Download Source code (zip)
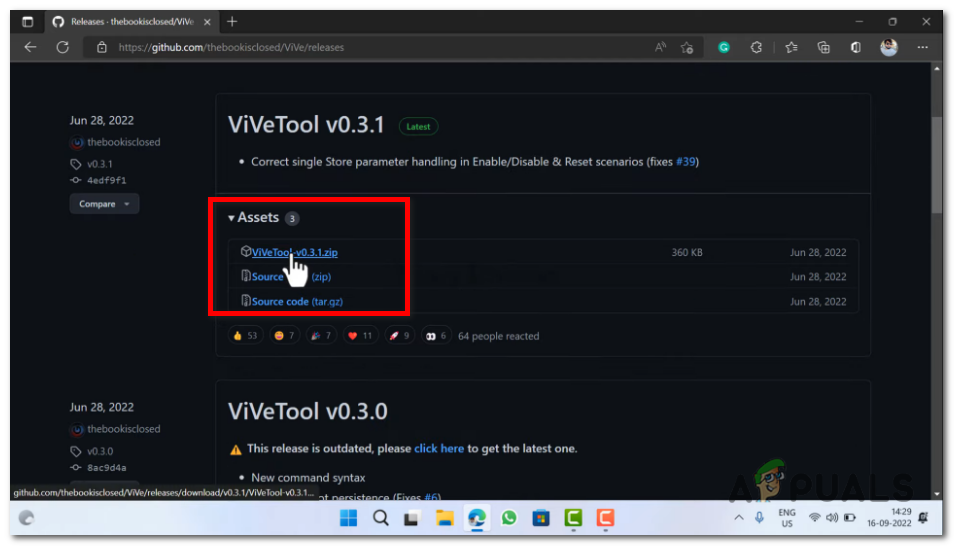954x546 pixels. (291, 277)
